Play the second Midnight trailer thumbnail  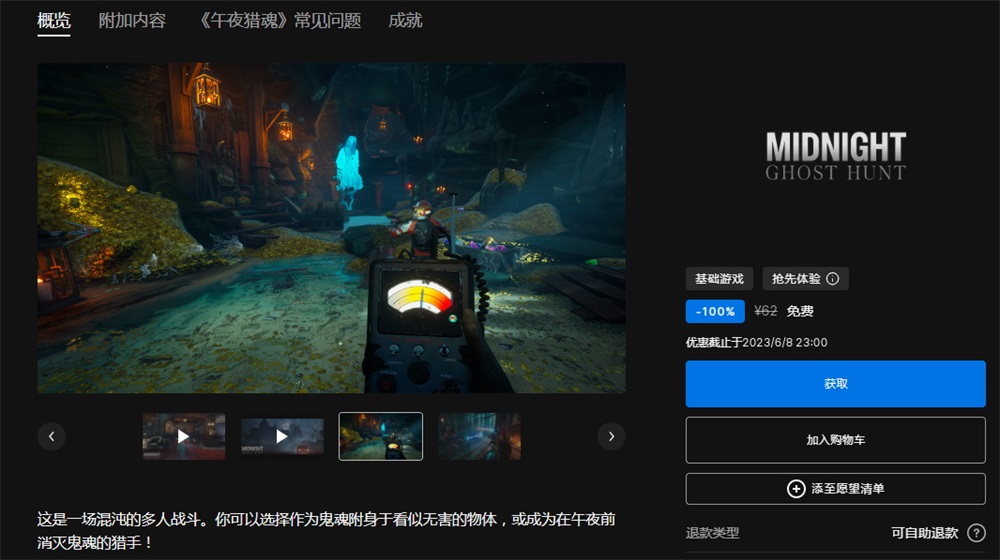pyautogui.click(x=282, y=436)
